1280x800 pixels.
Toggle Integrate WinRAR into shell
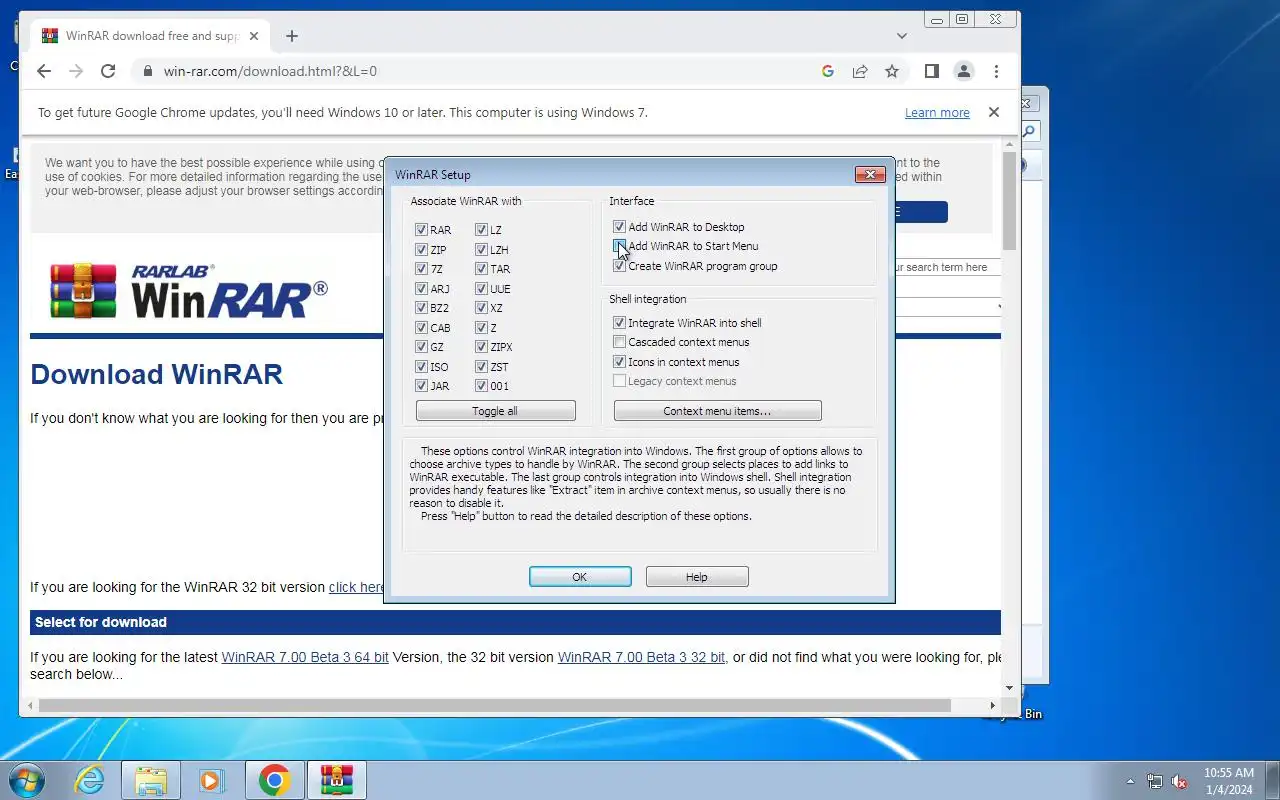coord(619,323)
